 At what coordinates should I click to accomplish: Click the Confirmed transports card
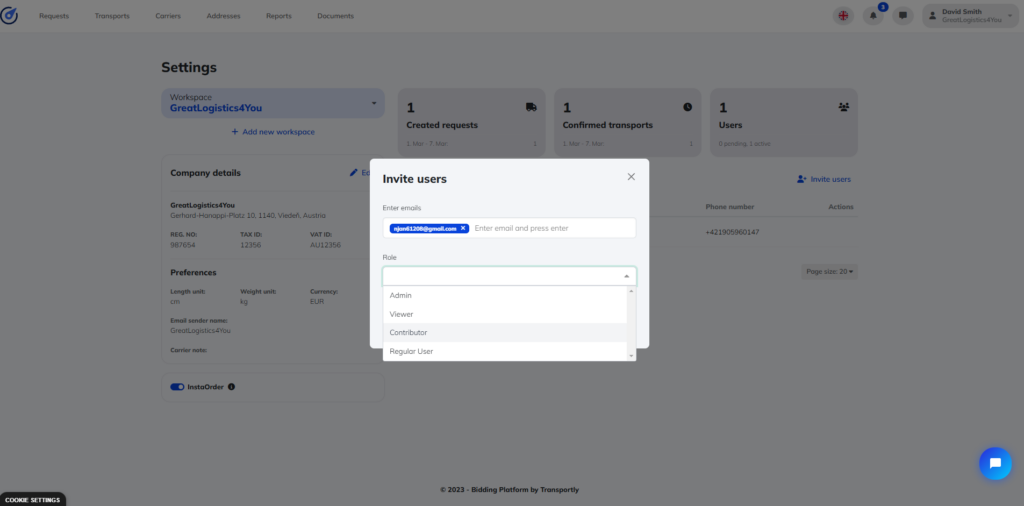coord(628,123)
